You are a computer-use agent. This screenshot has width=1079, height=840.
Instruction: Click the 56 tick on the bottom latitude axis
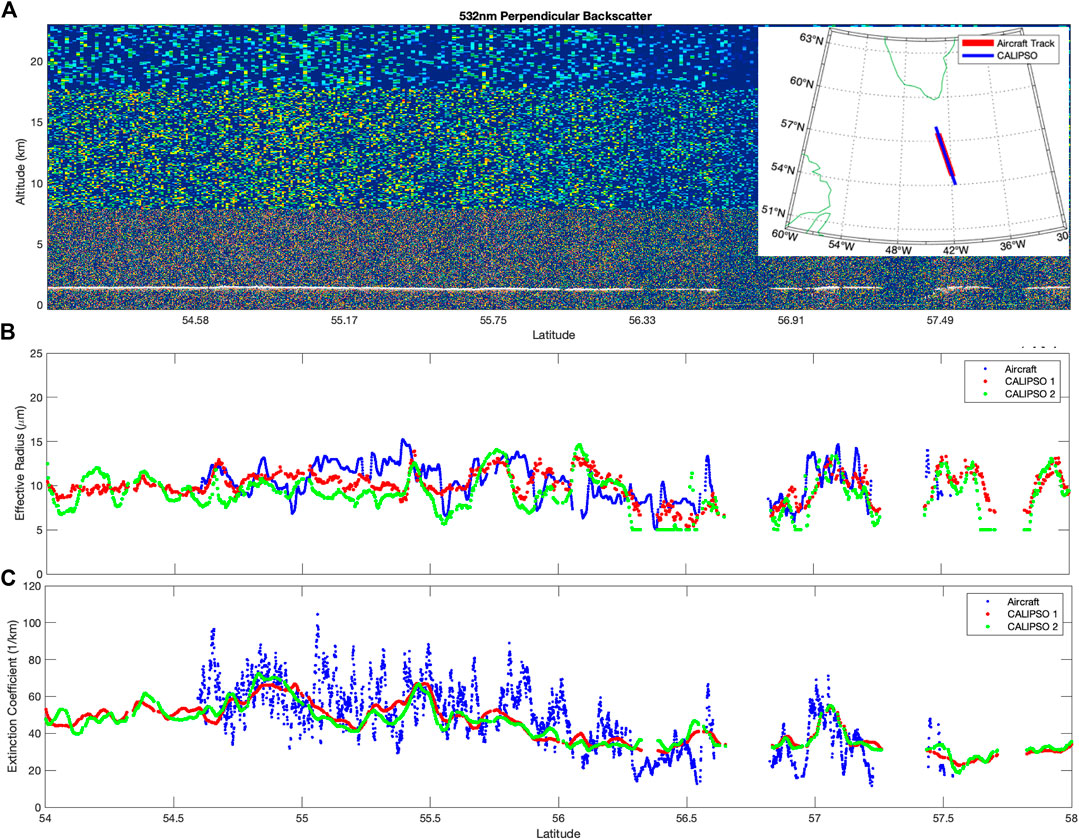pyautogui.click(x=558, y=819)
